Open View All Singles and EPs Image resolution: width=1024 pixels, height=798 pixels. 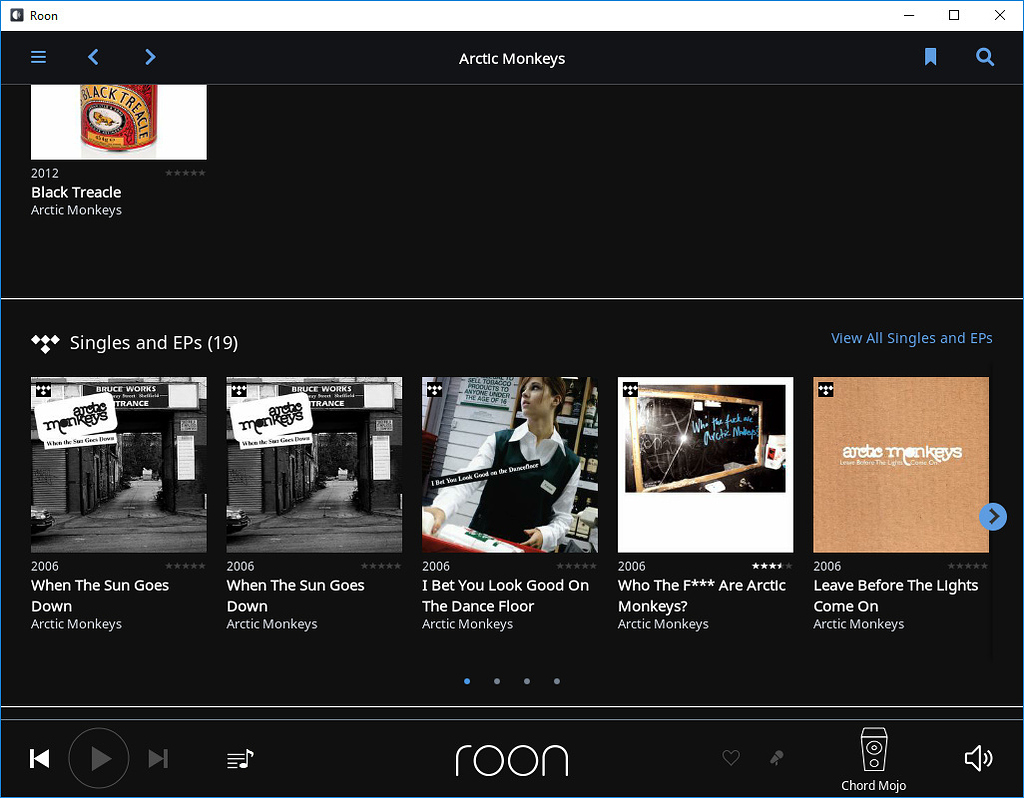(x=911, y=338)
